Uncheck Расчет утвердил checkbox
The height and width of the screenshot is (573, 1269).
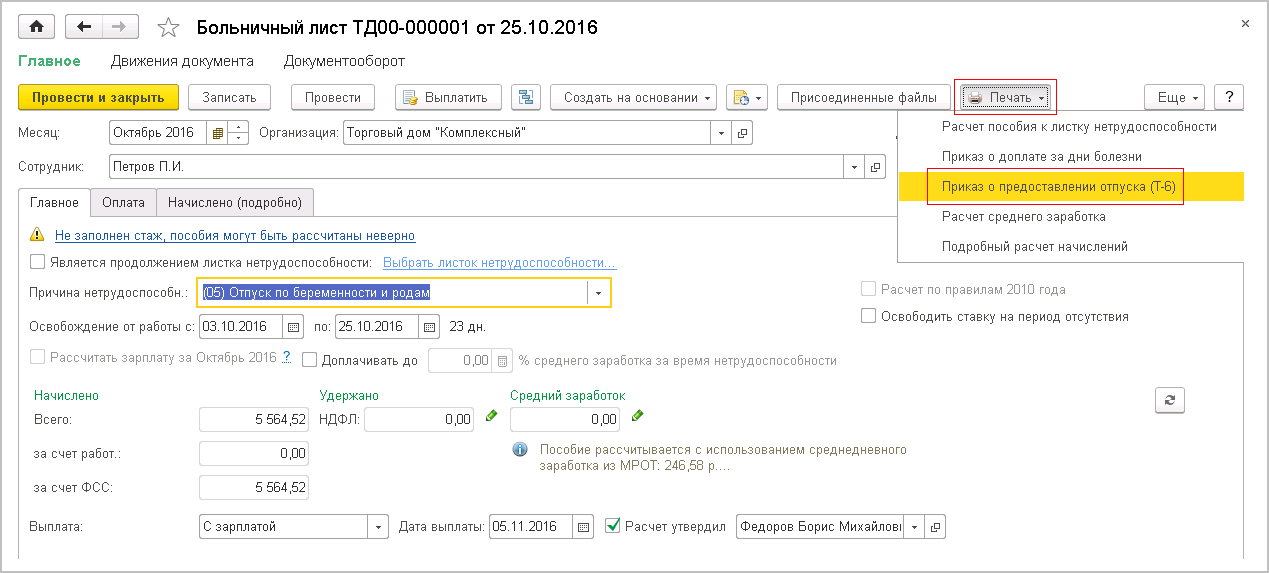tap(613, 525)
